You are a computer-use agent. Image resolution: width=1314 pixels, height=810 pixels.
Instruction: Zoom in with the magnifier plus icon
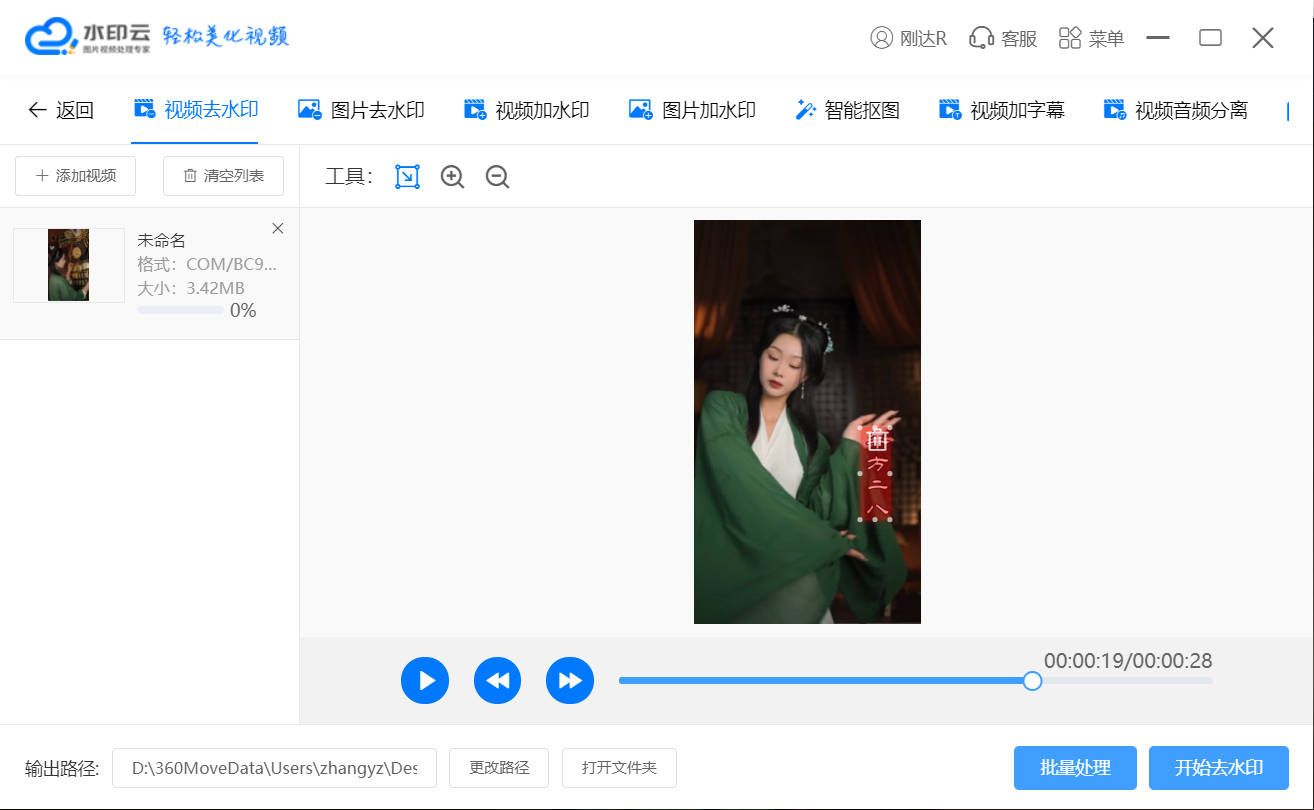click(x=453, y=177)
